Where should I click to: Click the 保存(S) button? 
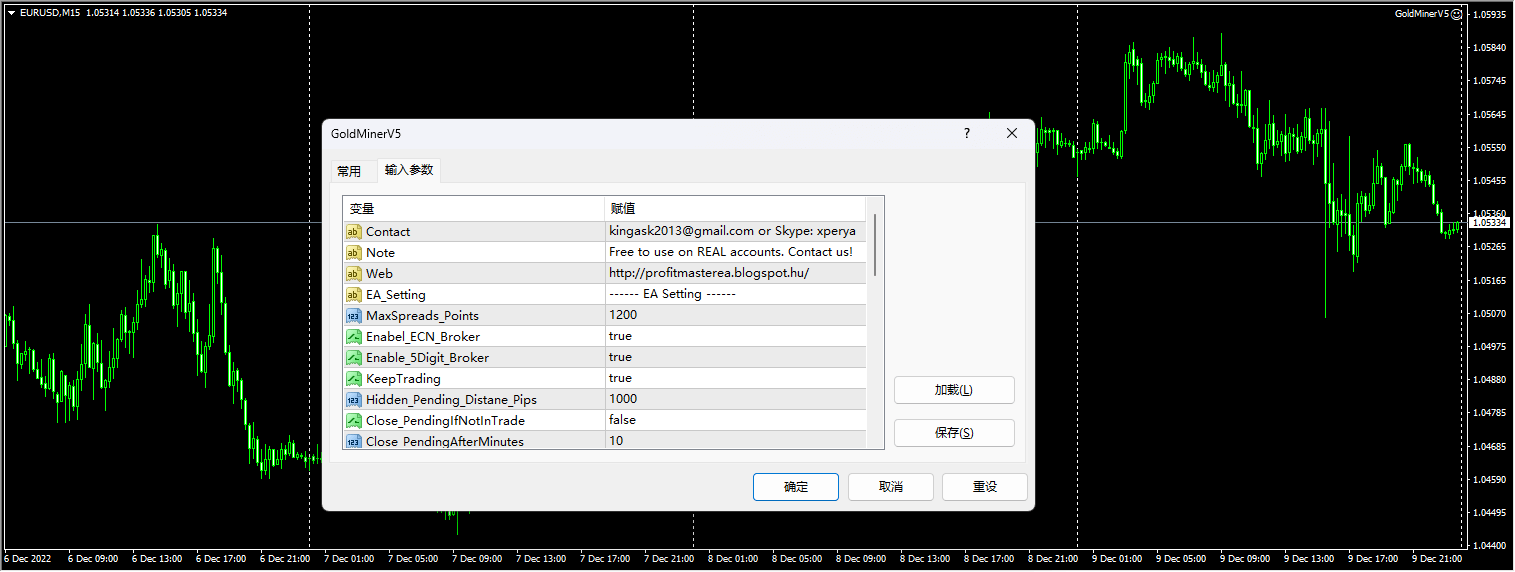click(954, 433)
